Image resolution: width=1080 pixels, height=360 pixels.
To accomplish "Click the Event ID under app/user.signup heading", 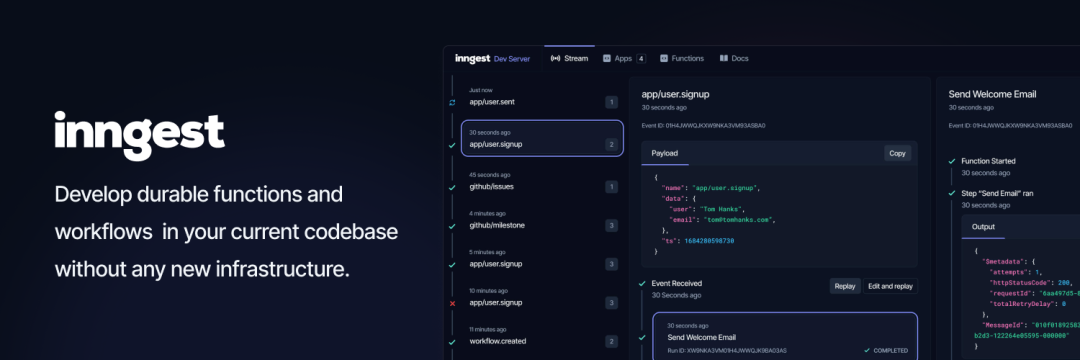I will (x=703, y=126).
